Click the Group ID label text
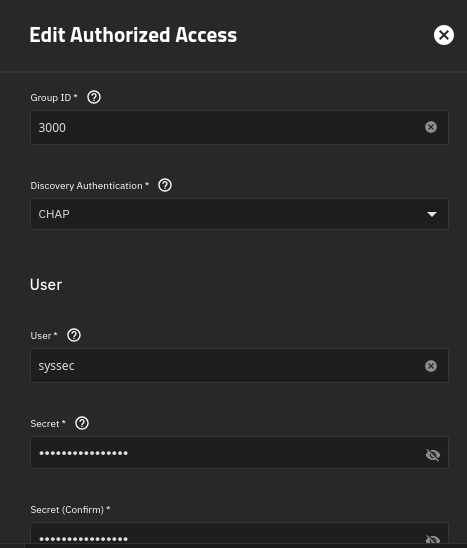Viewport: 467px width, 548px height. [51, 98]
